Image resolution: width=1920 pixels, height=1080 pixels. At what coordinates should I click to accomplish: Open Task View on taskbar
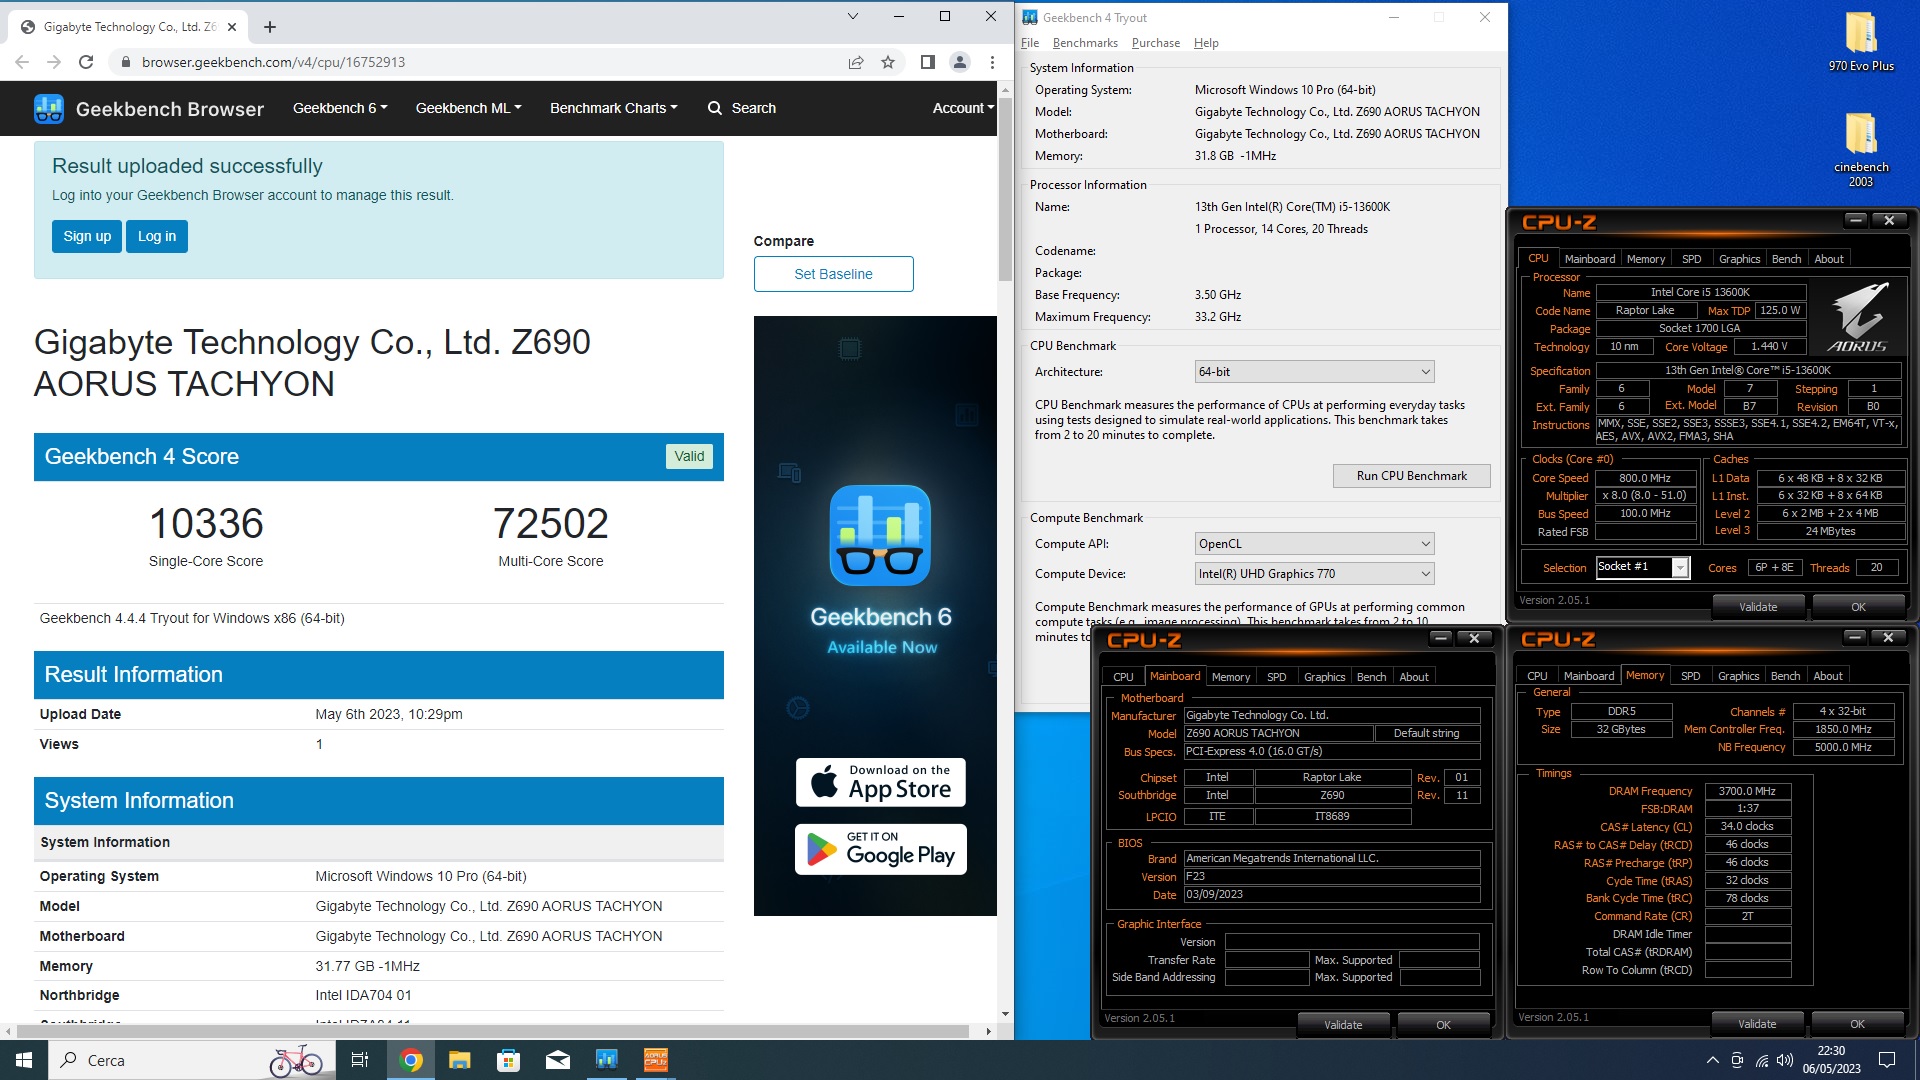click(x=360, y=1060)
